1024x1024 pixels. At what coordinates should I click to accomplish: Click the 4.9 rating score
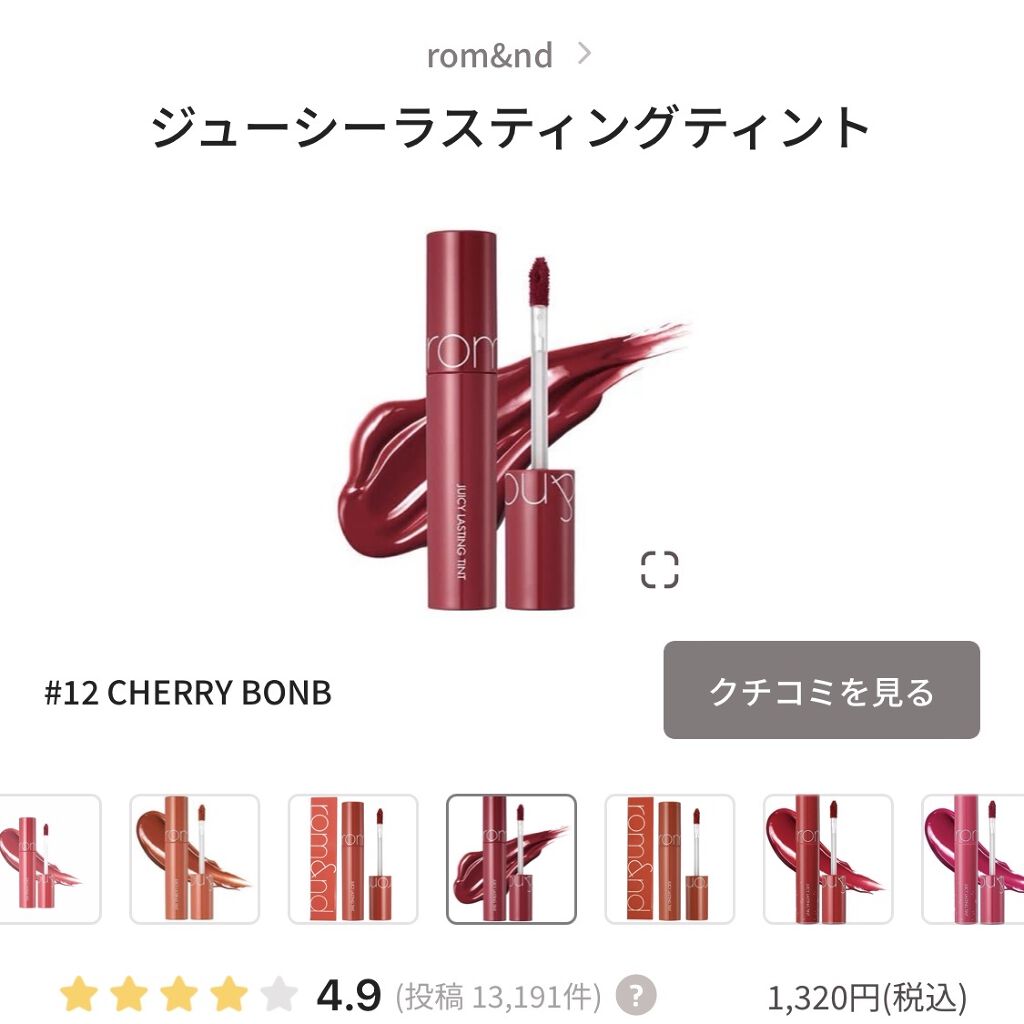tap(349, 995)
